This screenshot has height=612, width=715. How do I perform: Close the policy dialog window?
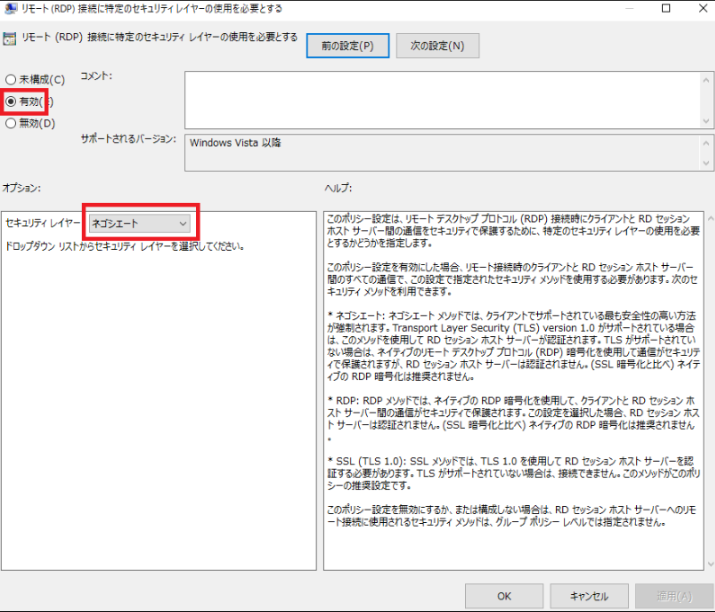(x=703, y=8)
